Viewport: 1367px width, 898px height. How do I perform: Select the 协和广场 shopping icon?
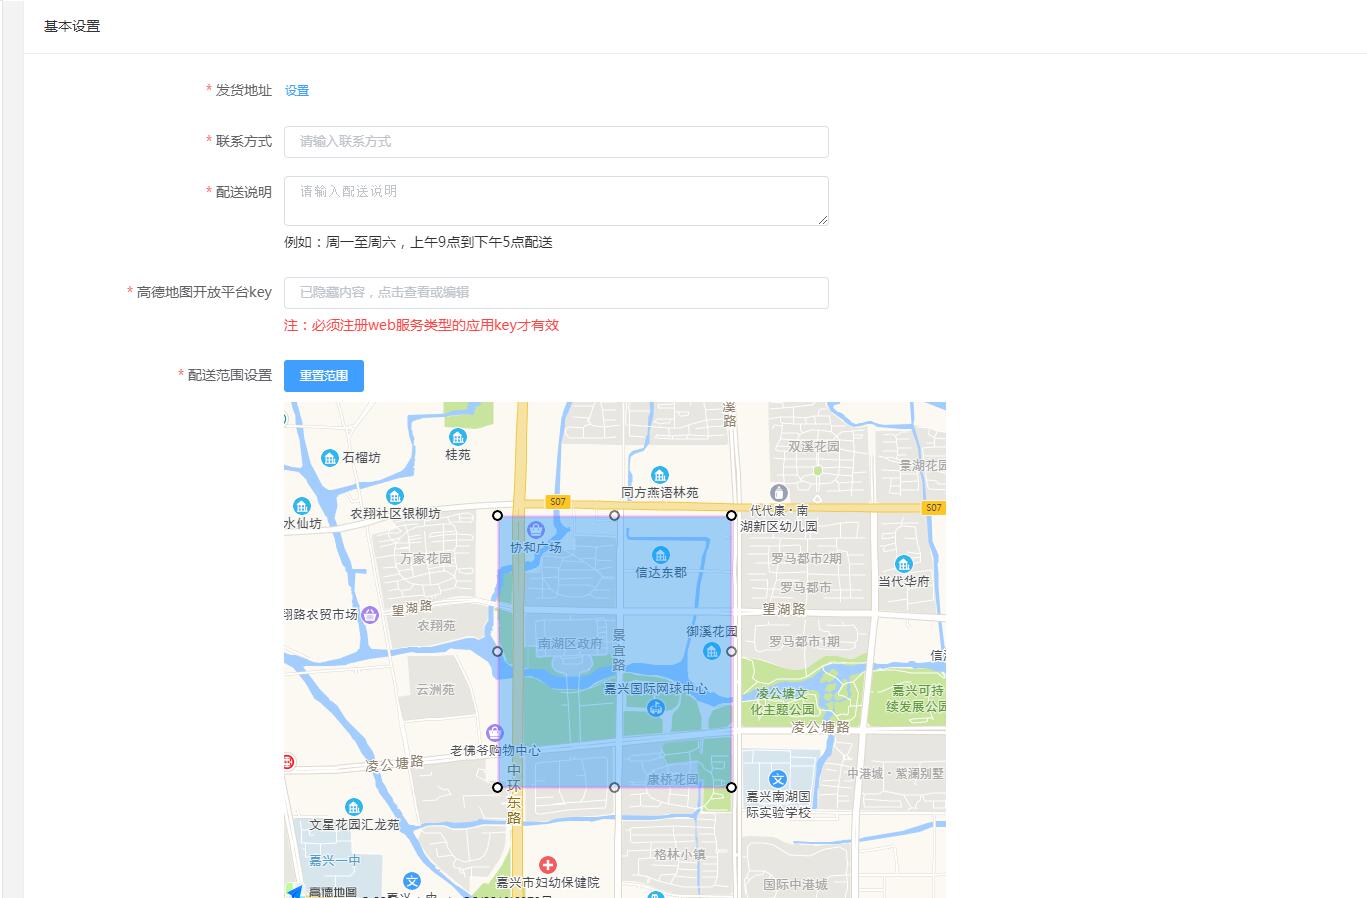pos(536,530)
